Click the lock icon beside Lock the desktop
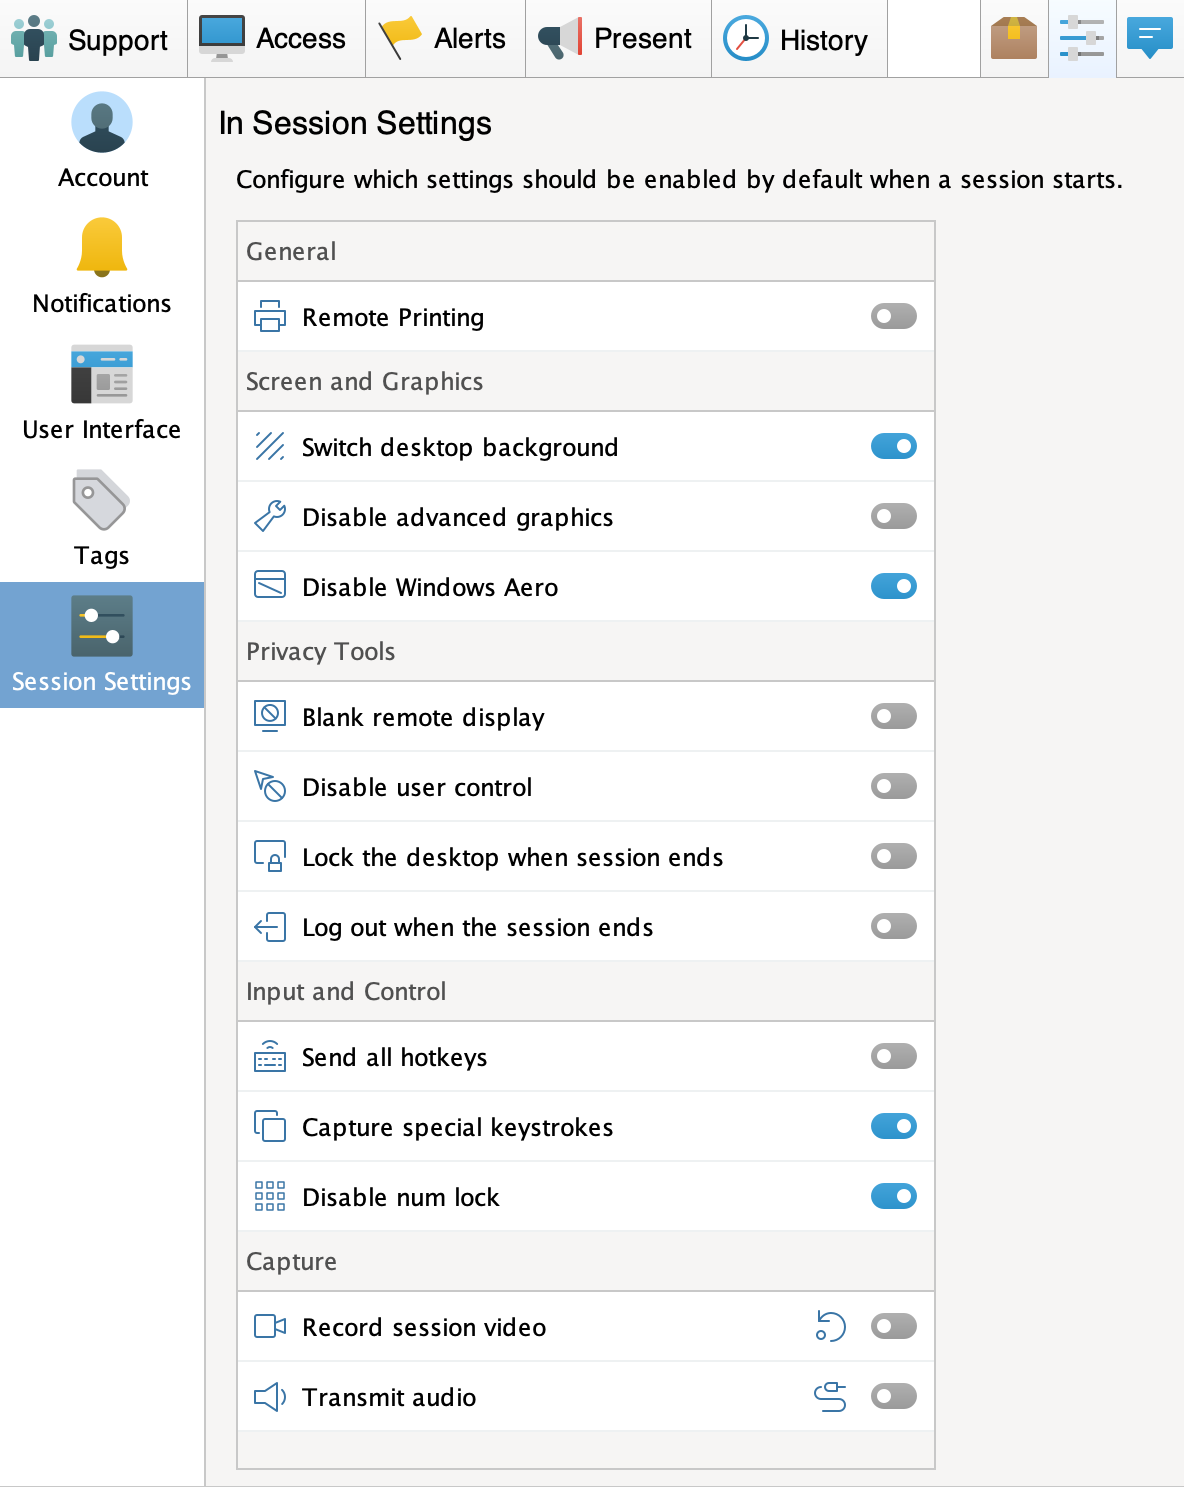 point(270,857)
